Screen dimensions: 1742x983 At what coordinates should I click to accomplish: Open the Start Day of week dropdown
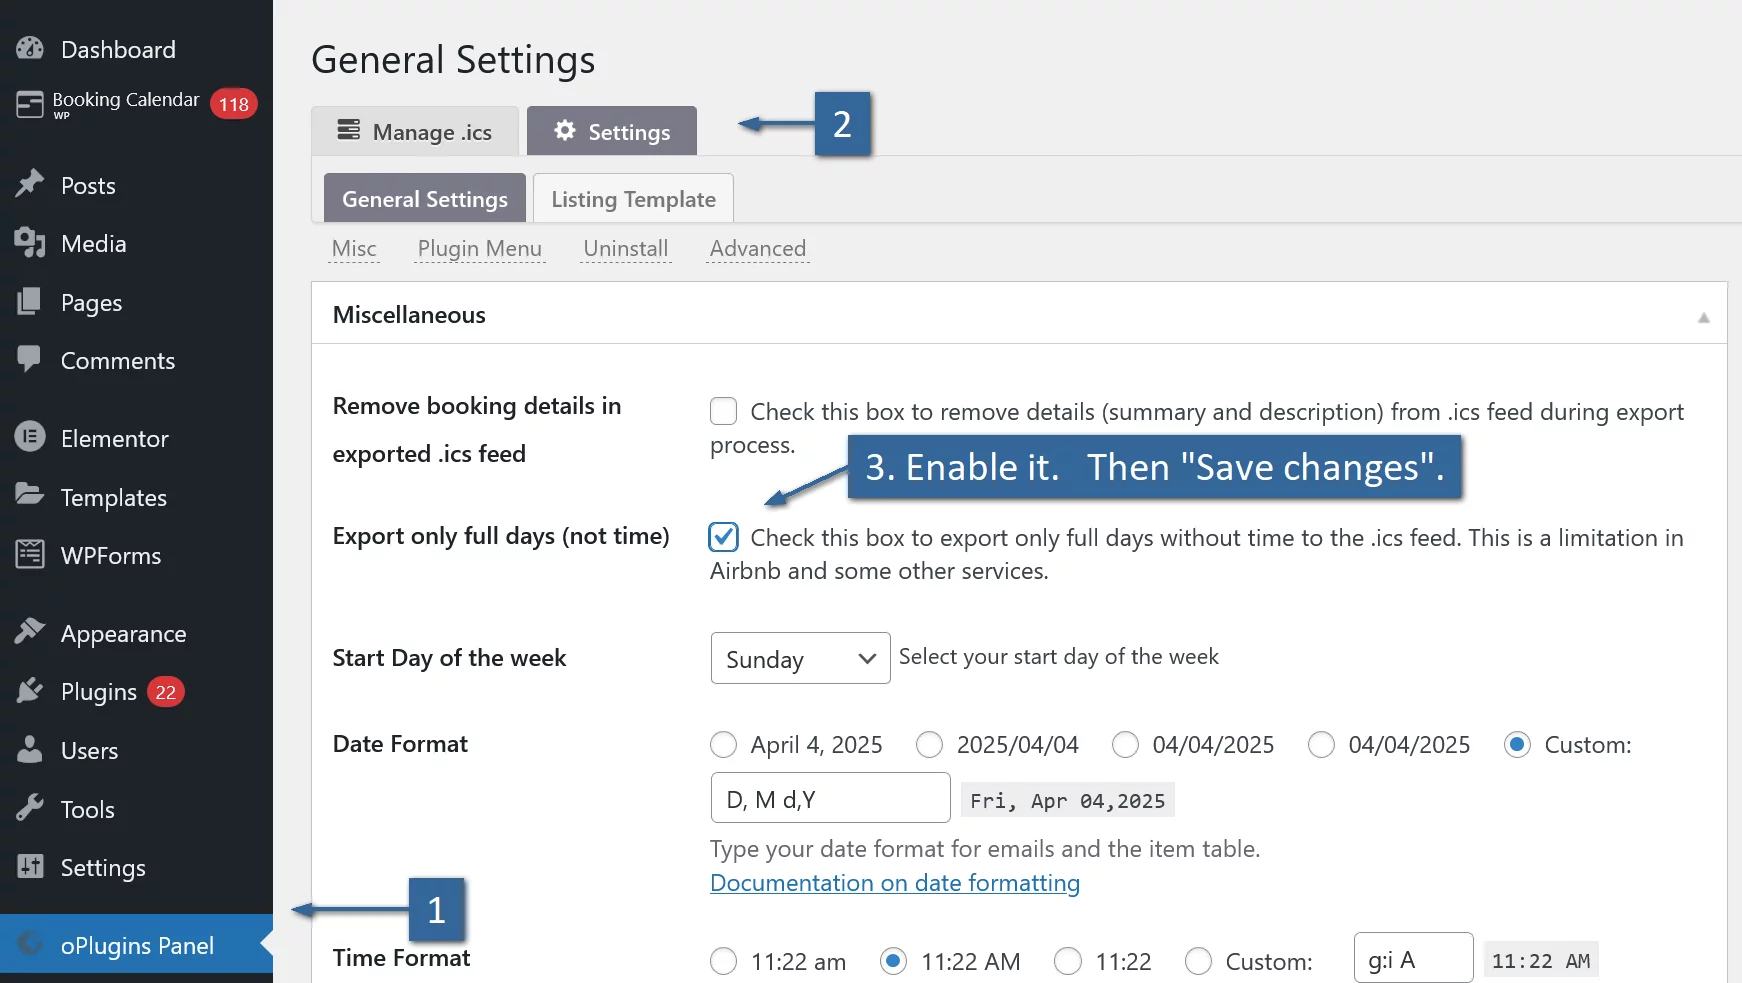click(x=800, y=658)
